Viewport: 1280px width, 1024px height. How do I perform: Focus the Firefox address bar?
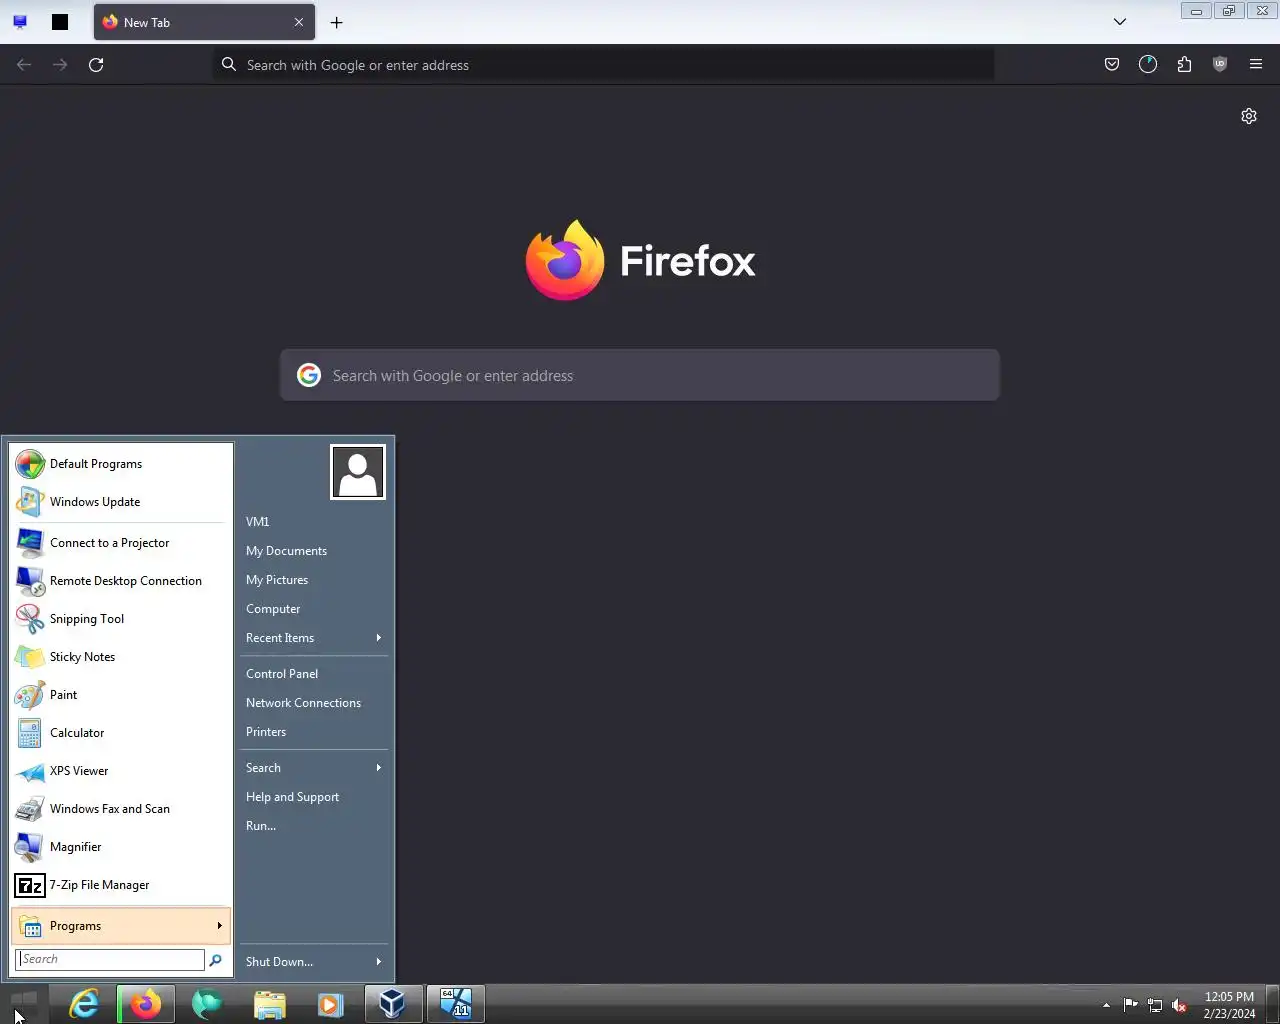click(x=603, y=65)
